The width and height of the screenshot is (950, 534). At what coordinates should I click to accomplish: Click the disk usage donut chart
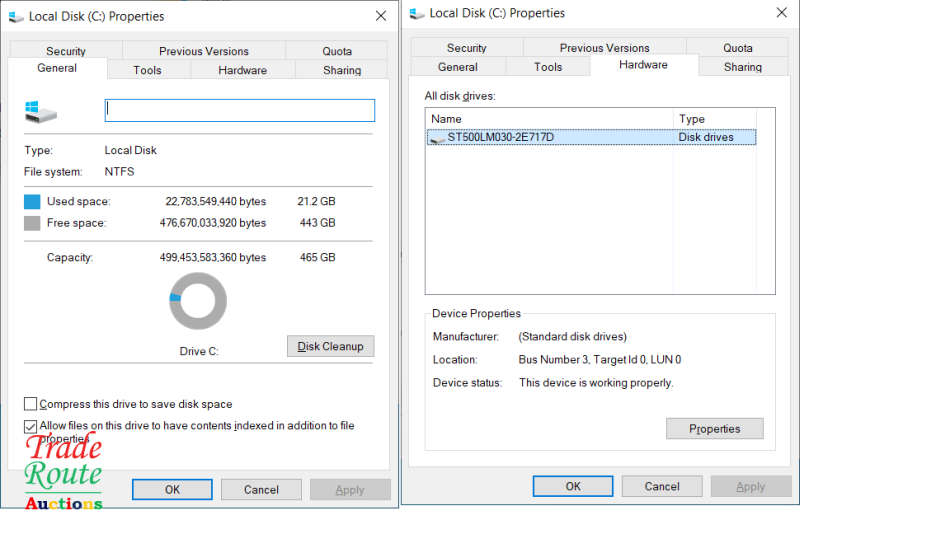198,300
